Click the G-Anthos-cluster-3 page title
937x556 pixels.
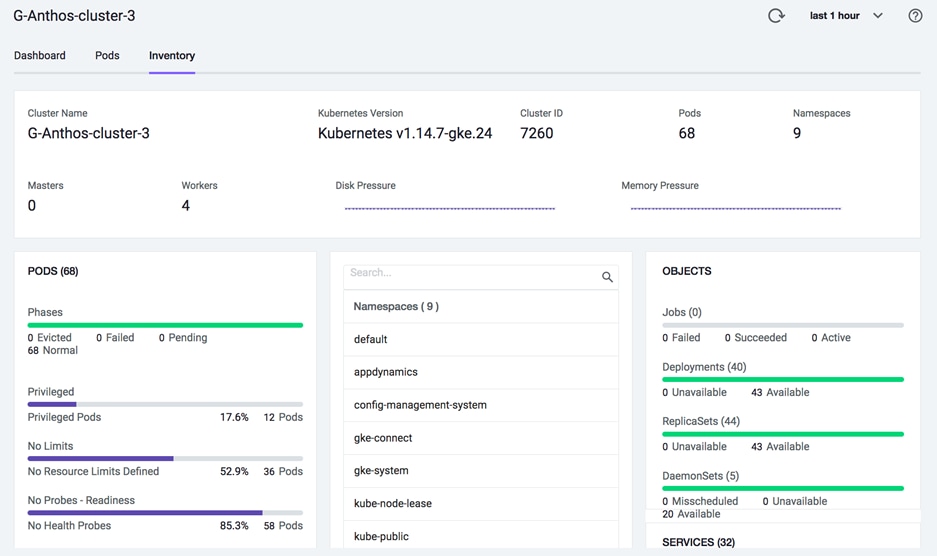pos(74,16)
